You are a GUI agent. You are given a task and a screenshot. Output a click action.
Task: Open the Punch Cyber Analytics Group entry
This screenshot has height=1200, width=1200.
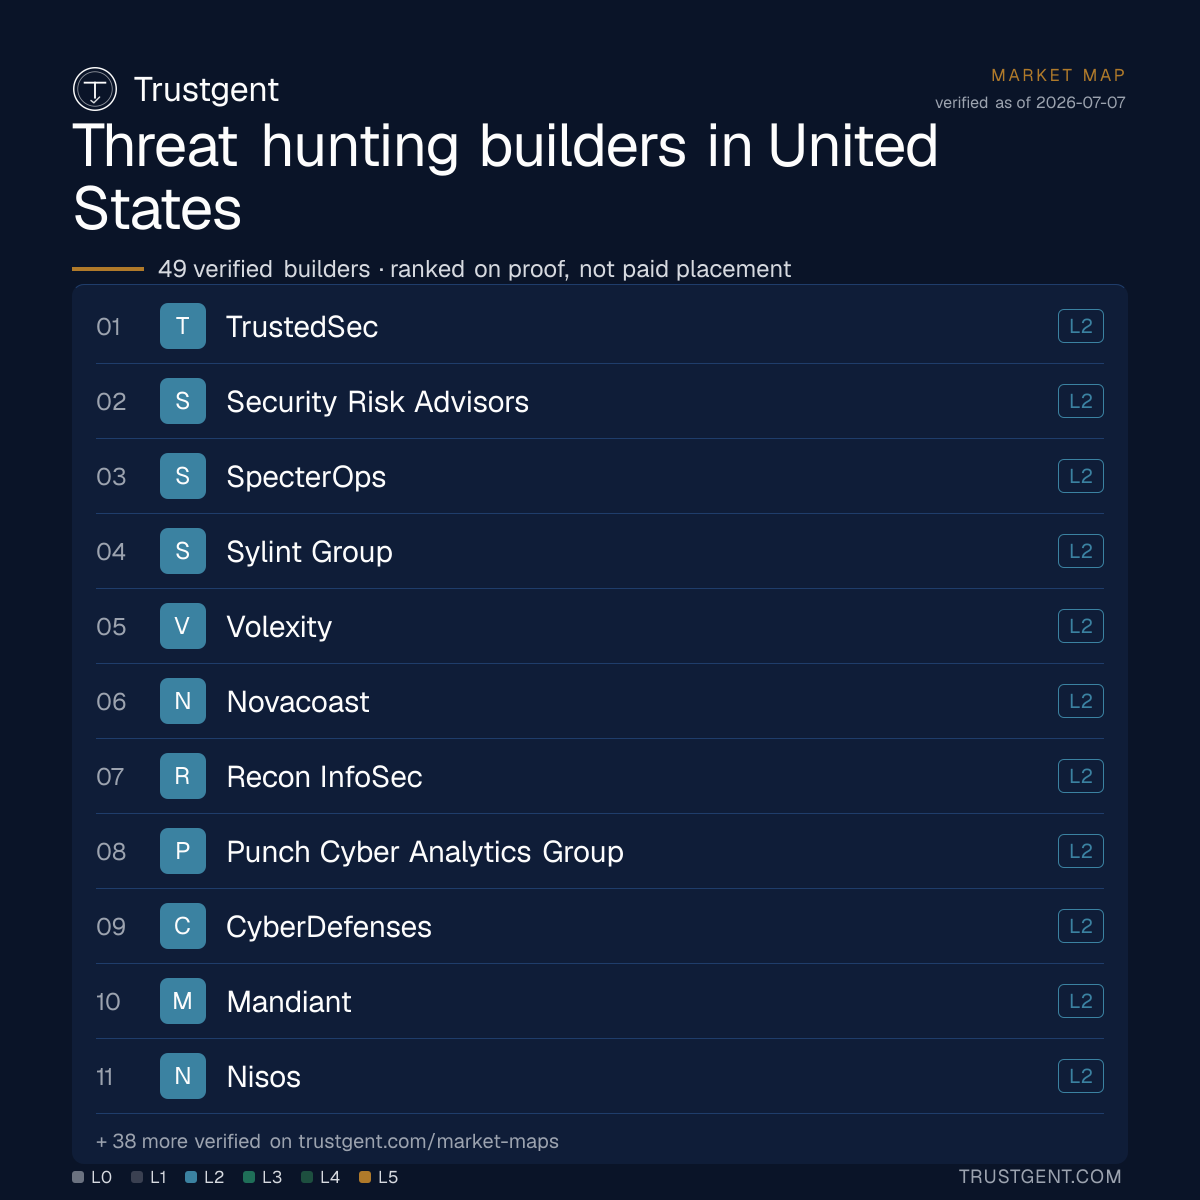tap(600, 851)
